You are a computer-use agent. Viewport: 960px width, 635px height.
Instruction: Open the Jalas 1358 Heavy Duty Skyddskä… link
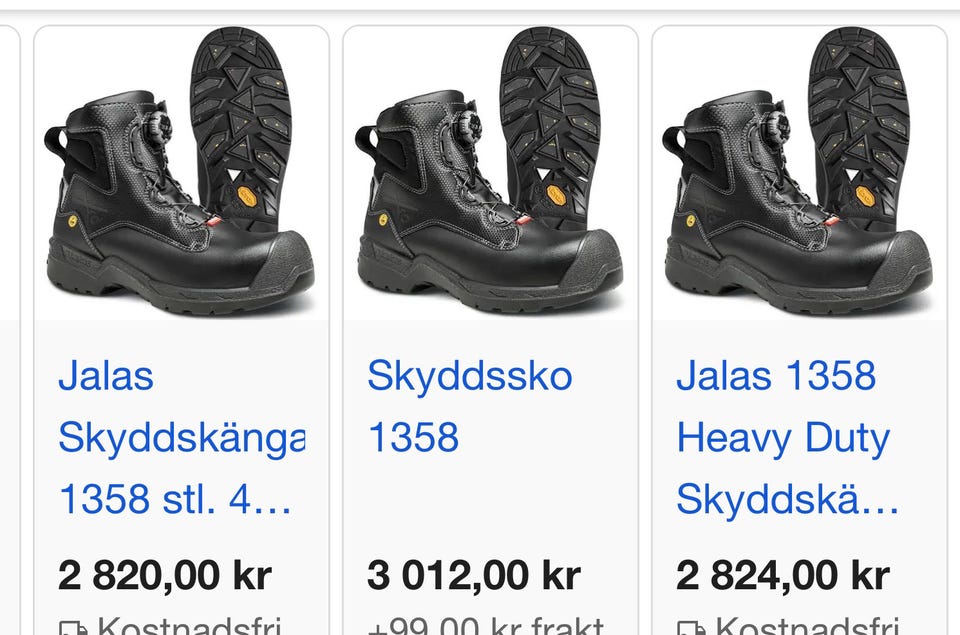point(787,437)
